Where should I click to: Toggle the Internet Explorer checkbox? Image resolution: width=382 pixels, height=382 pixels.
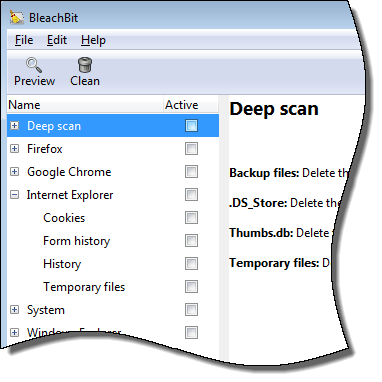click(191, 195)
